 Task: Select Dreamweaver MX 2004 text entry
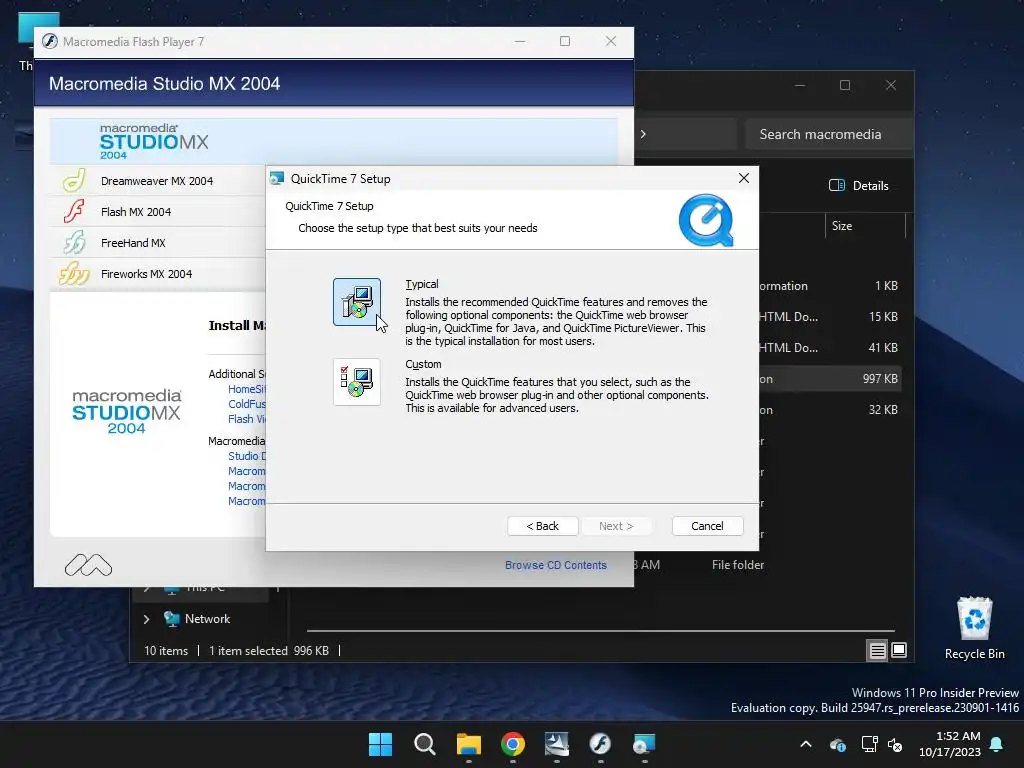pyautogui.click(x=157, y=181)
